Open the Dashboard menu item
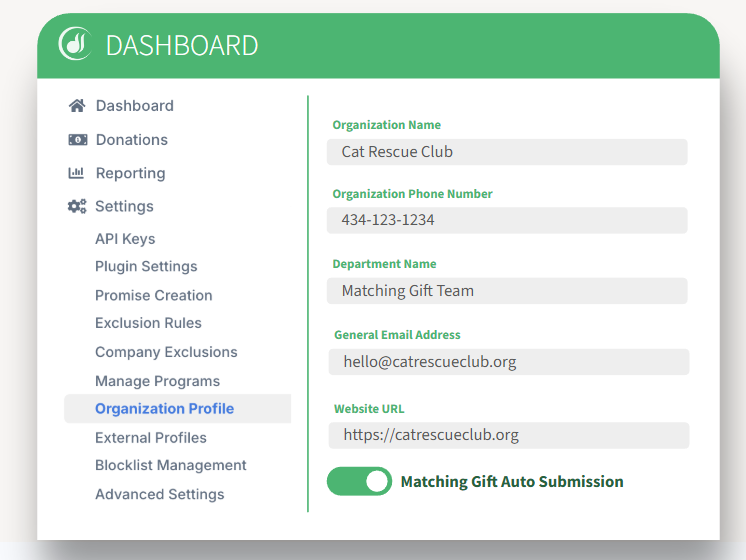Screen dimensions: 746x560 [135, 106]
